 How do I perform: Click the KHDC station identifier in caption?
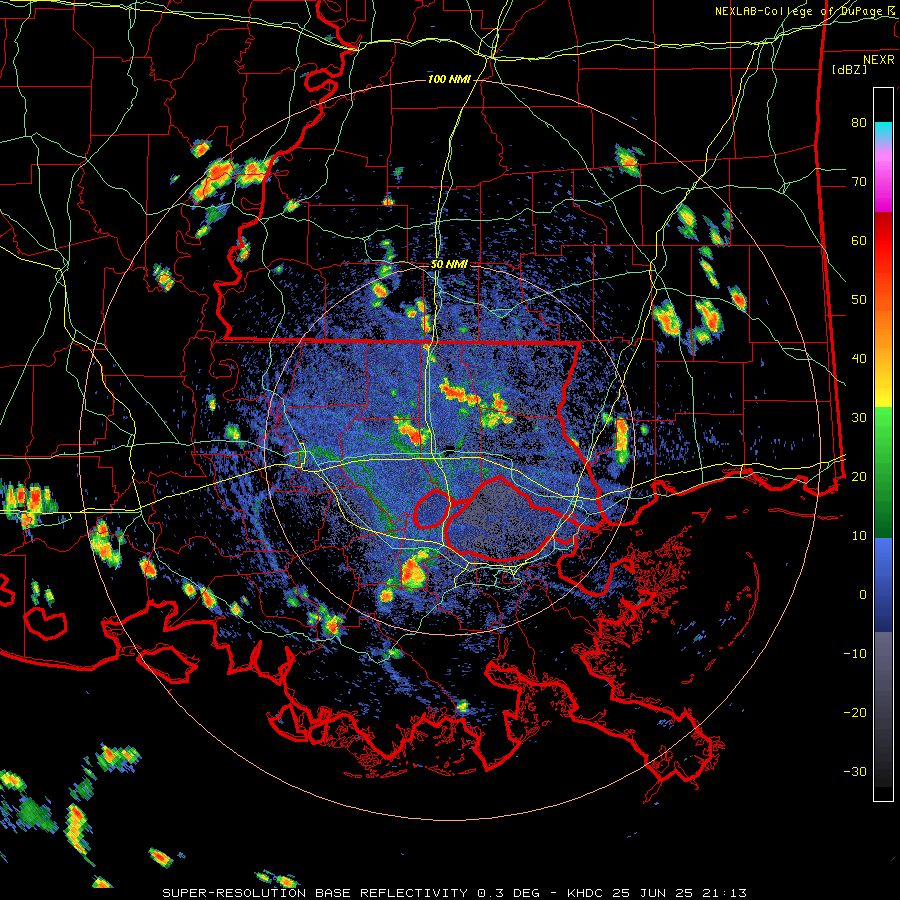coord(583,893)
